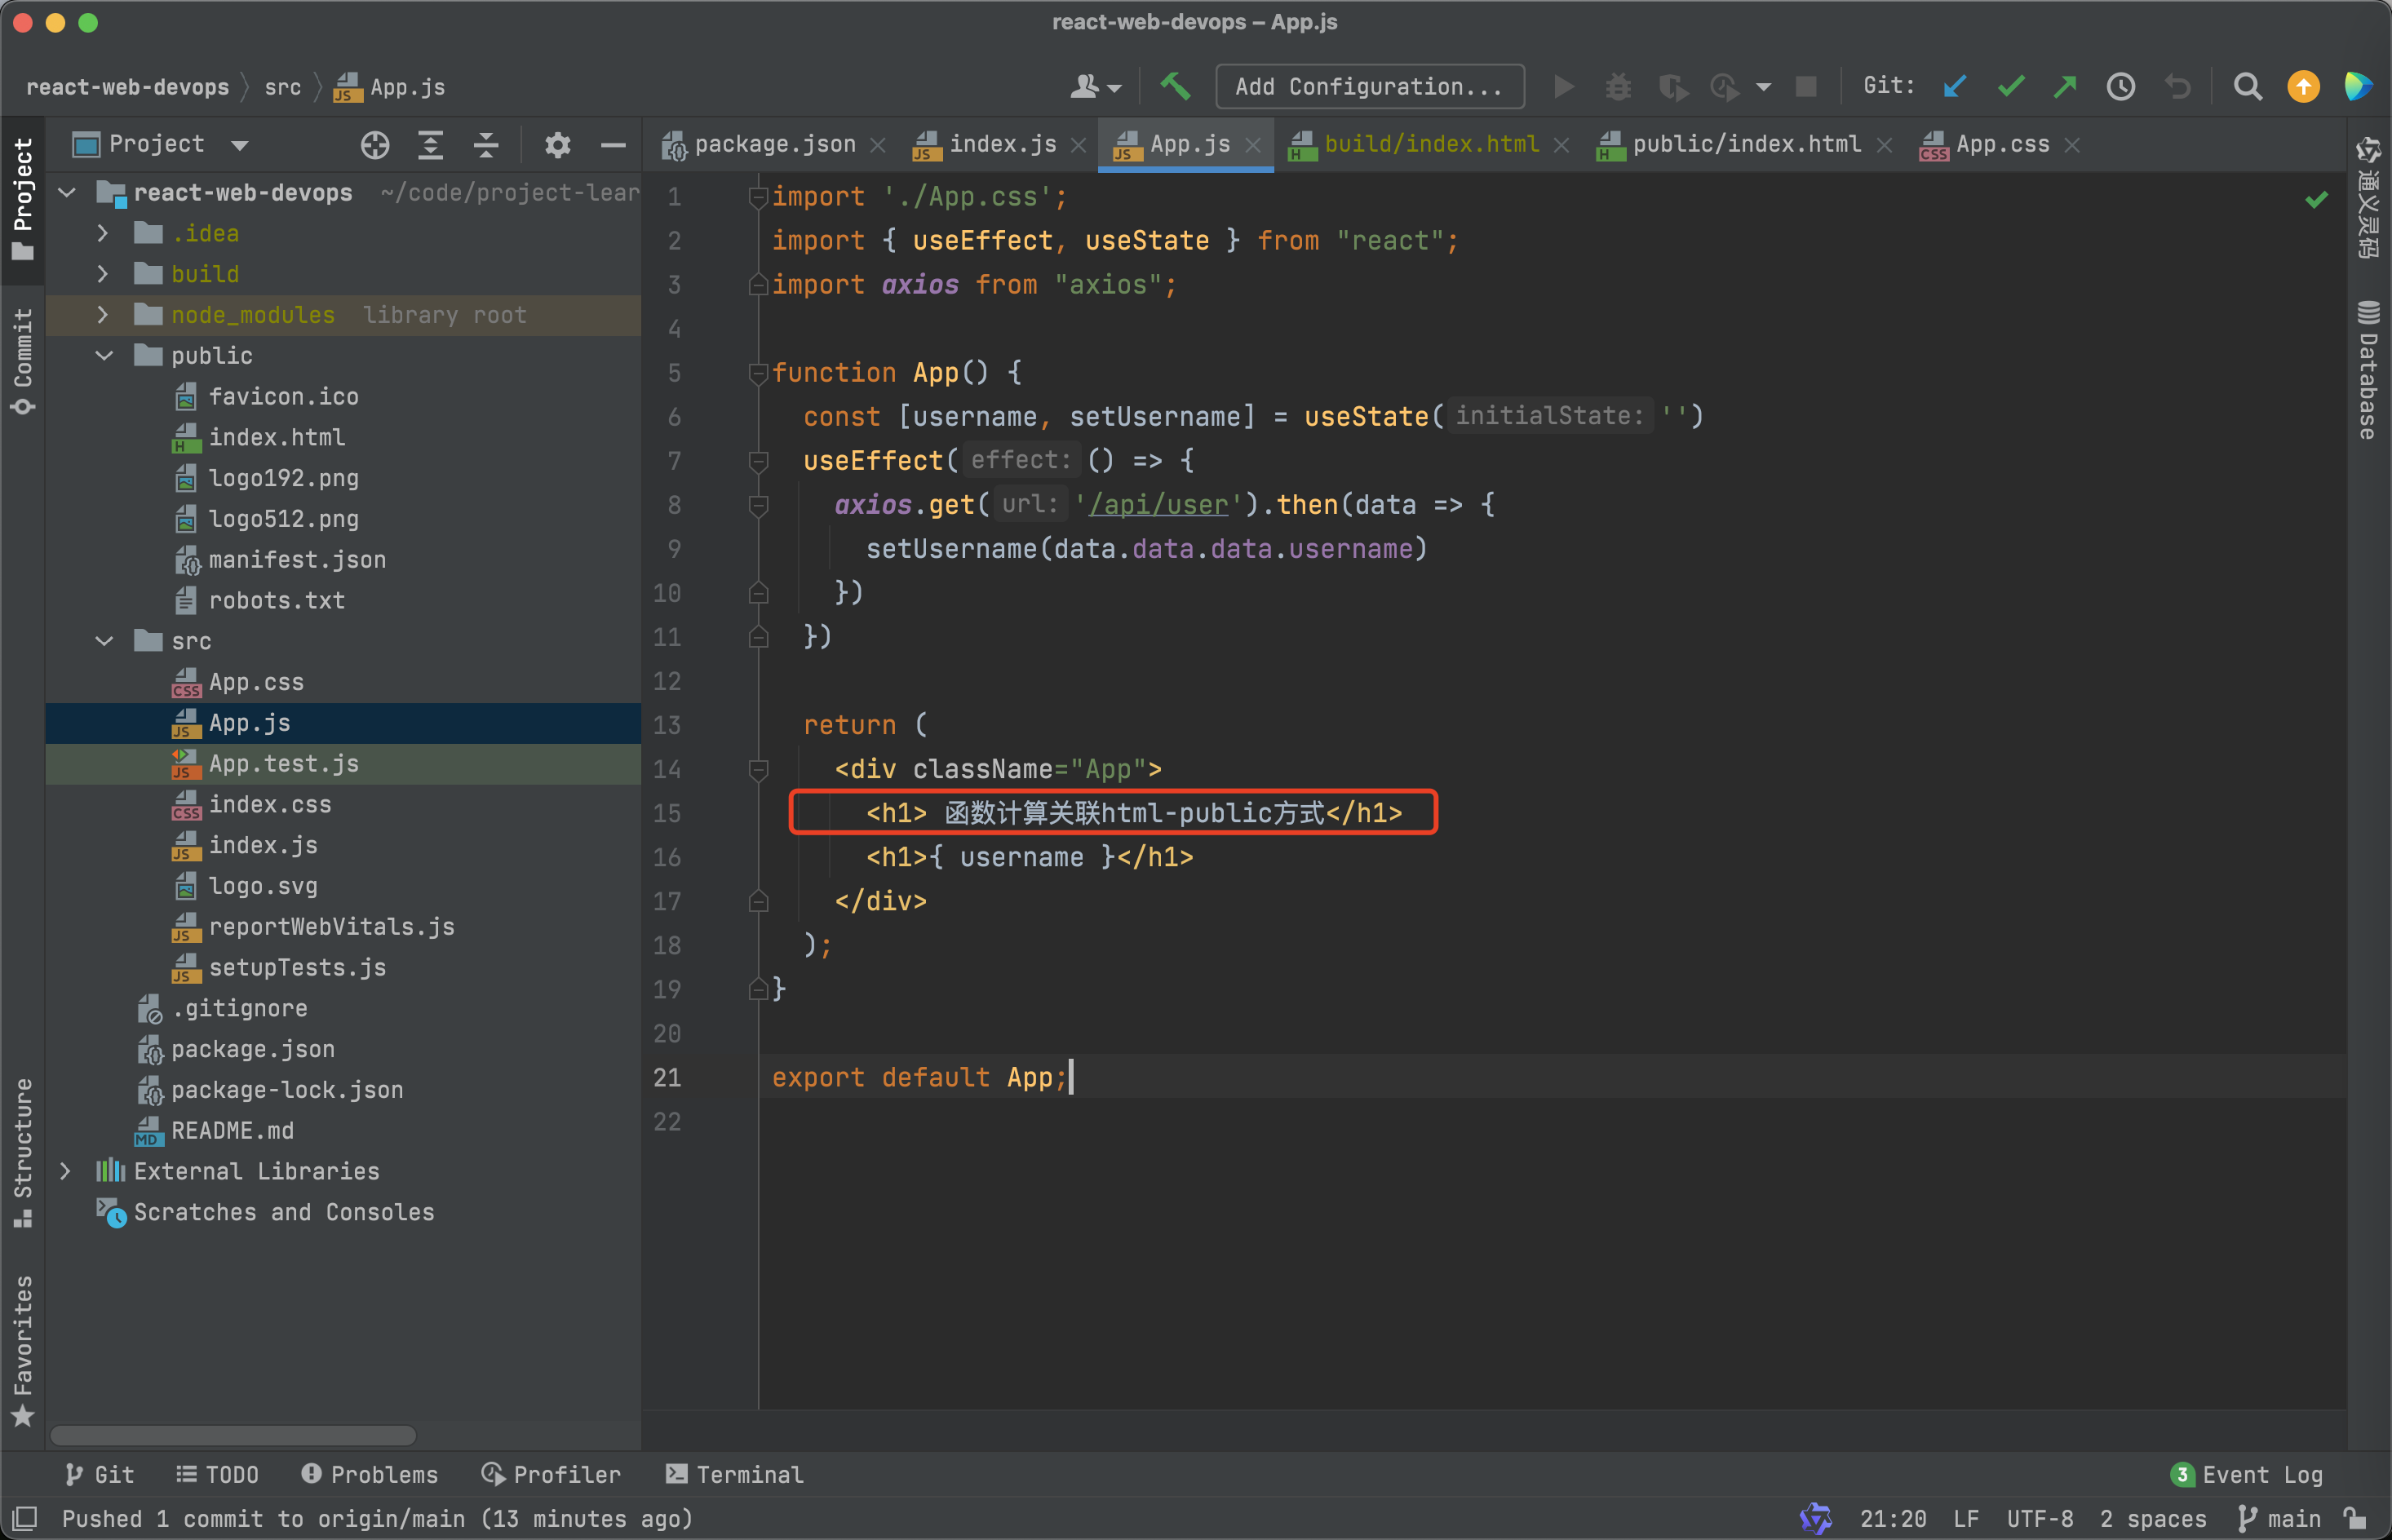The width and height of the screenshot is (2392, 1540).
Task: Click Select Opened File target icon
Action: tap(375, 145)
